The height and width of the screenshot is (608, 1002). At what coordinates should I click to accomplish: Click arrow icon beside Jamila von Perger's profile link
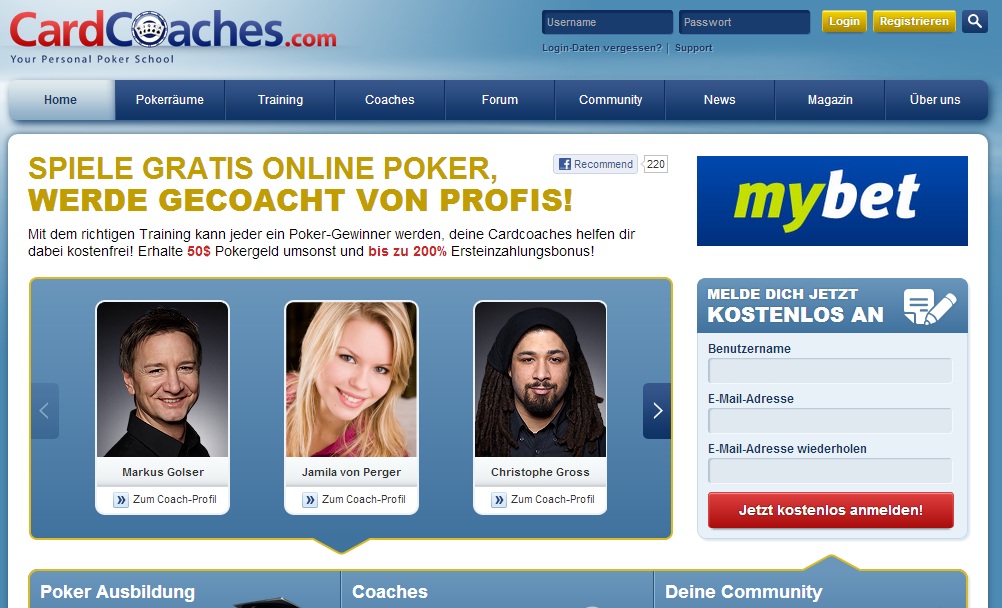pos(310,500)
